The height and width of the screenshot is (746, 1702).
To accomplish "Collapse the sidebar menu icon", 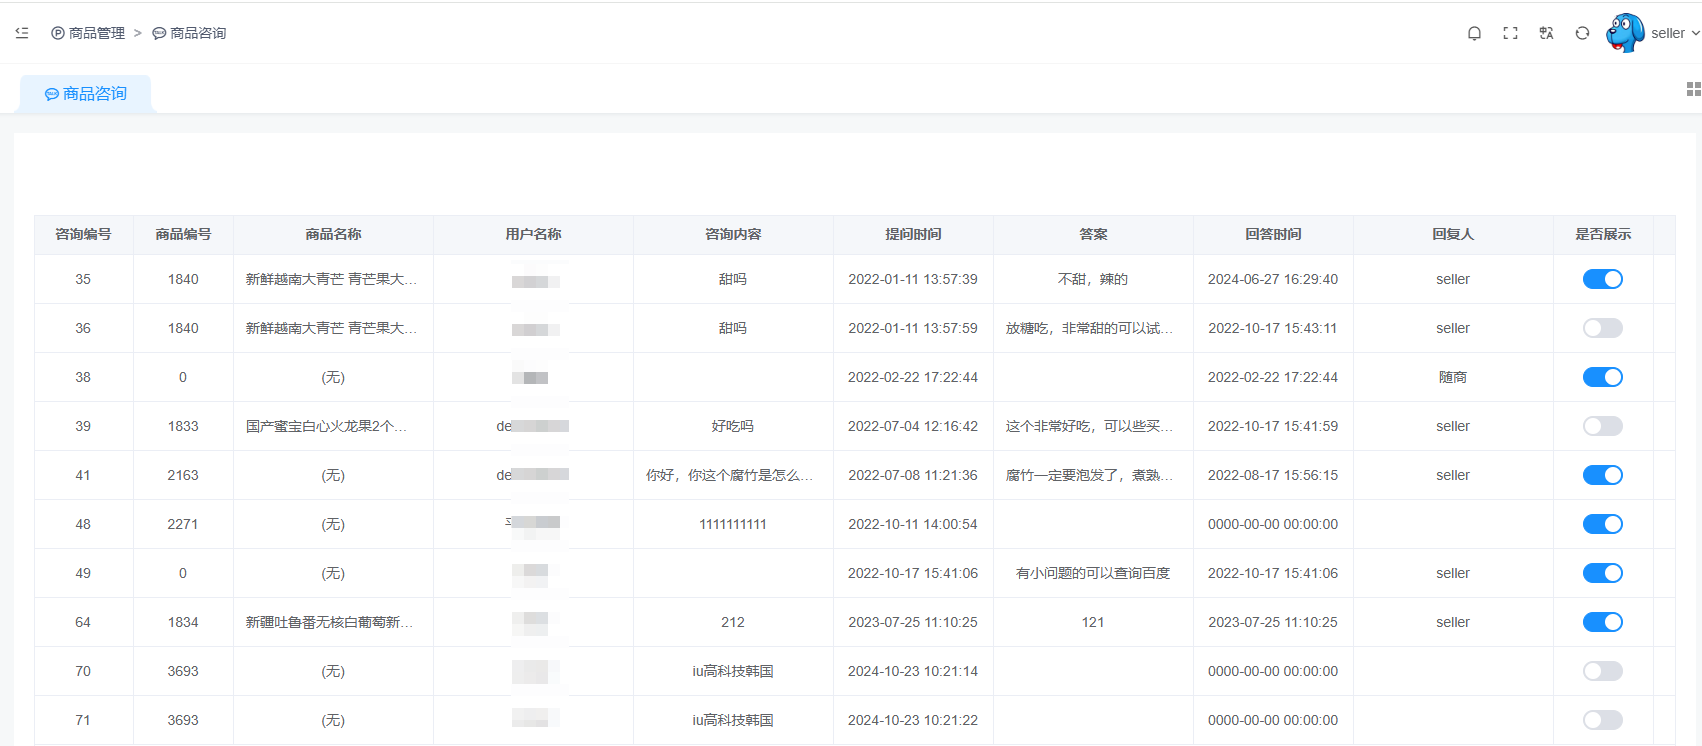I will tap(22, 33).
